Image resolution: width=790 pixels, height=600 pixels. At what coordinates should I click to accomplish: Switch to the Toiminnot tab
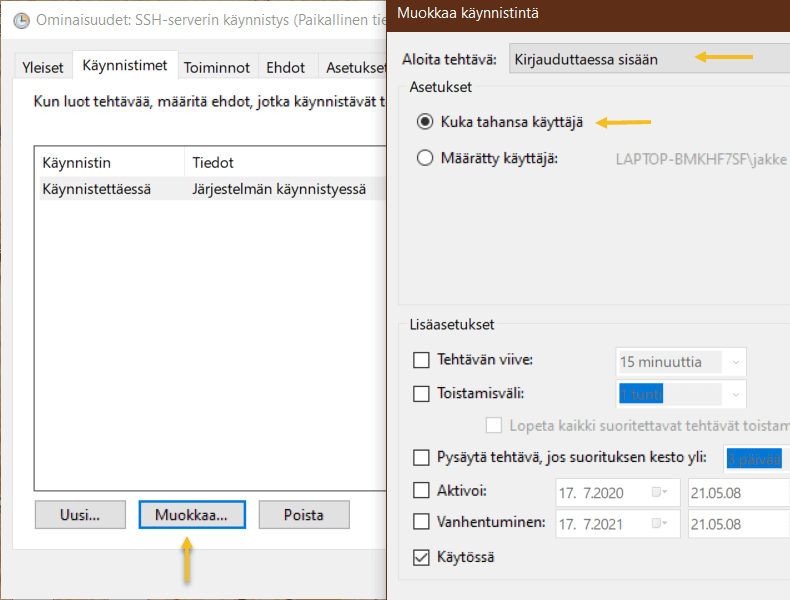[218, 67]
